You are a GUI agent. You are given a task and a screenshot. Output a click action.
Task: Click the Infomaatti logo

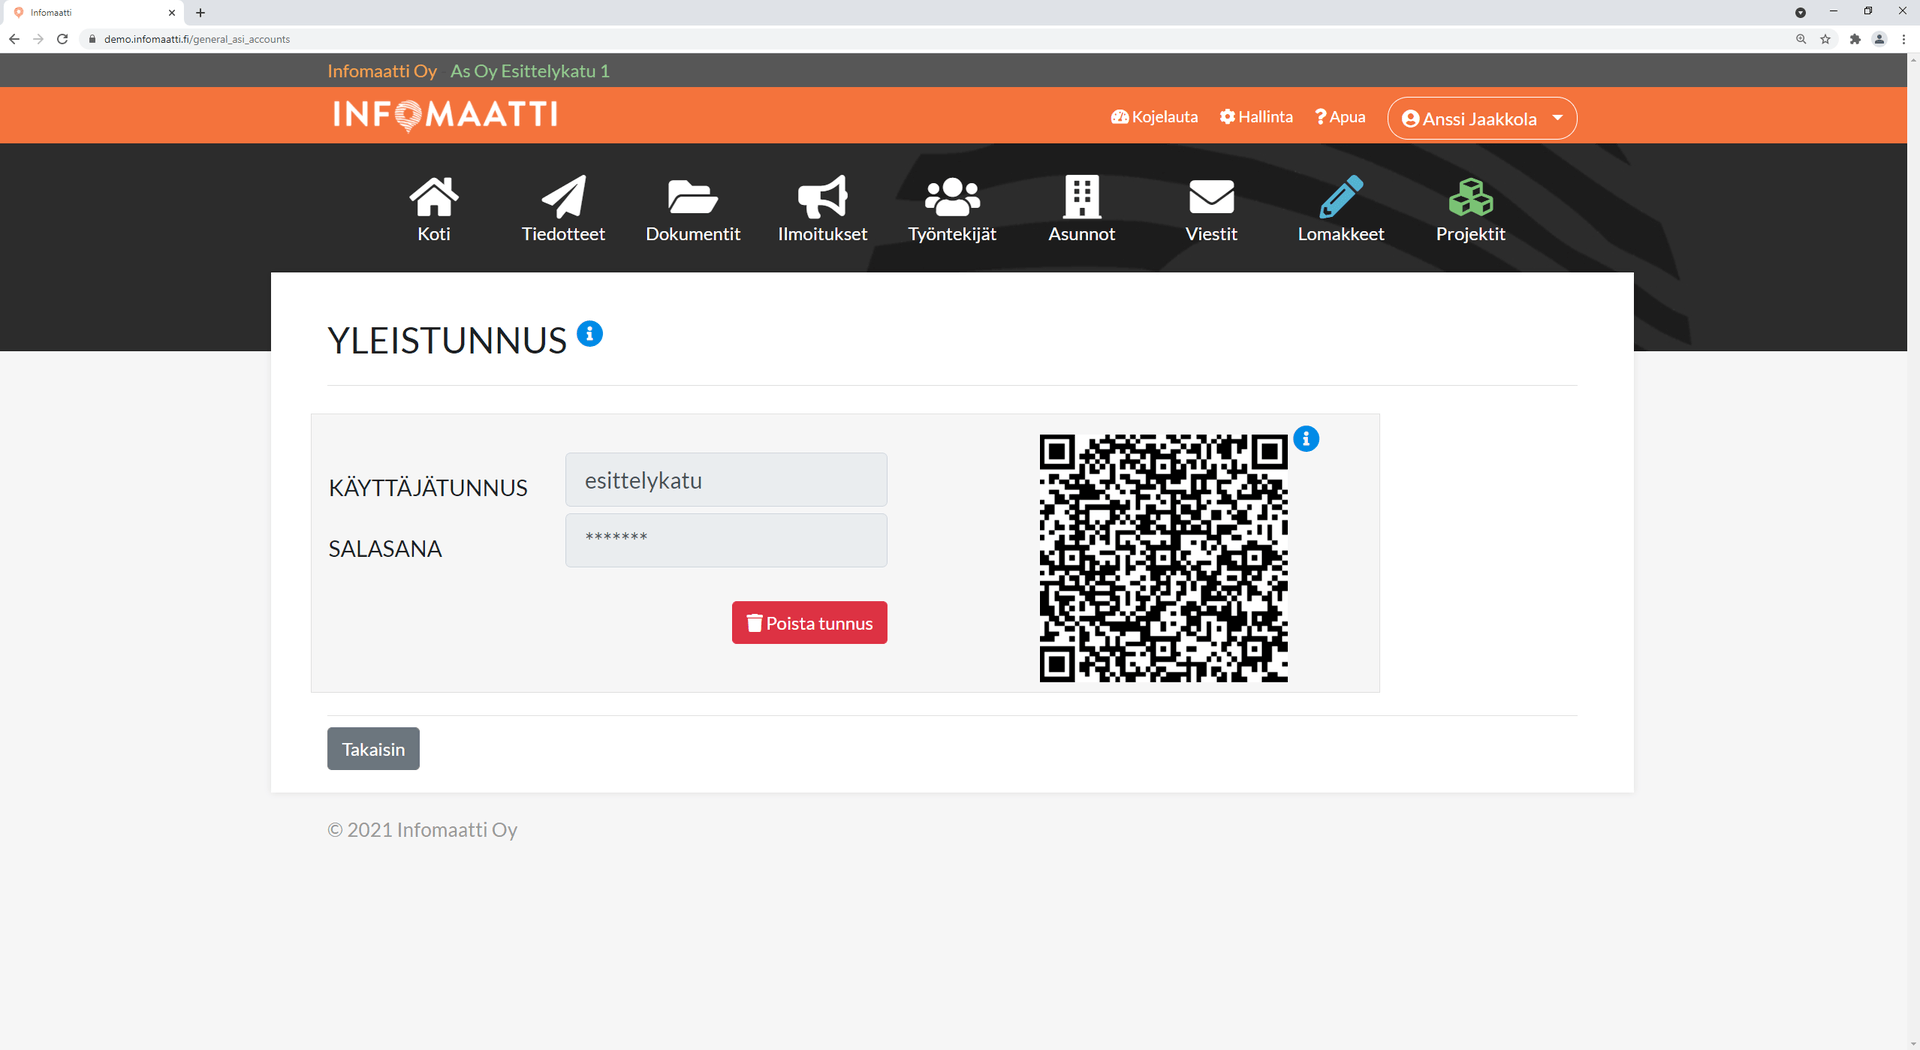445,115
